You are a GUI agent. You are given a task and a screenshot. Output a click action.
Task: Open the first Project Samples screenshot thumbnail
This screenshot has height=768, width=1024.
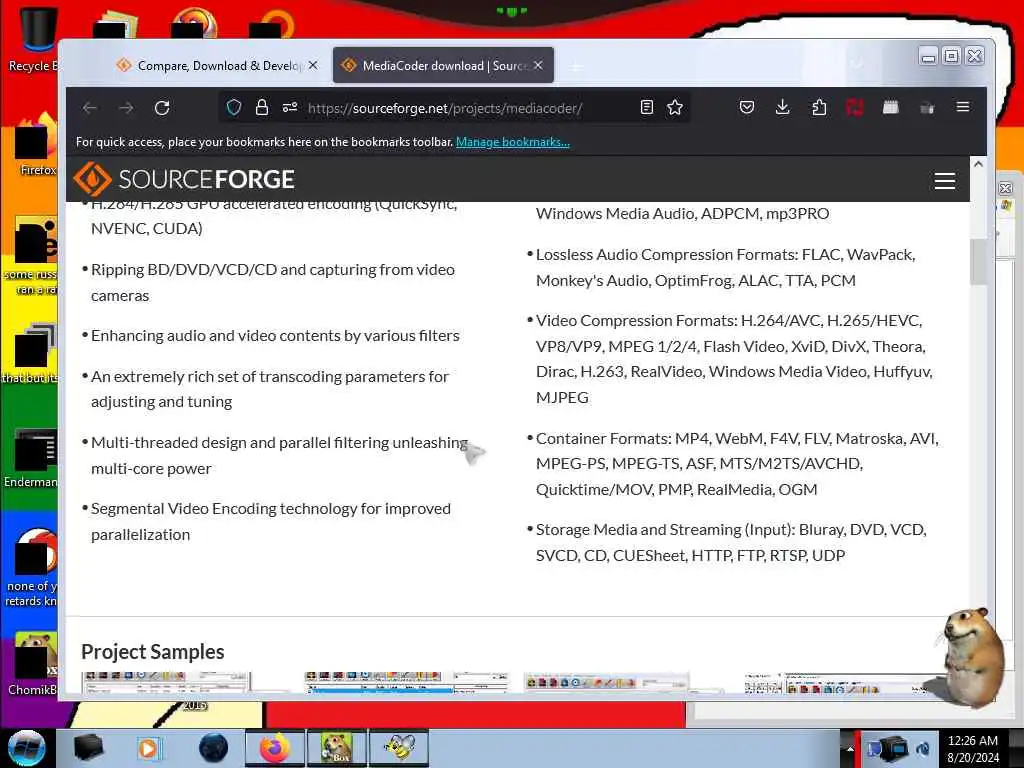pyautogui.click(x=166, y=682)
